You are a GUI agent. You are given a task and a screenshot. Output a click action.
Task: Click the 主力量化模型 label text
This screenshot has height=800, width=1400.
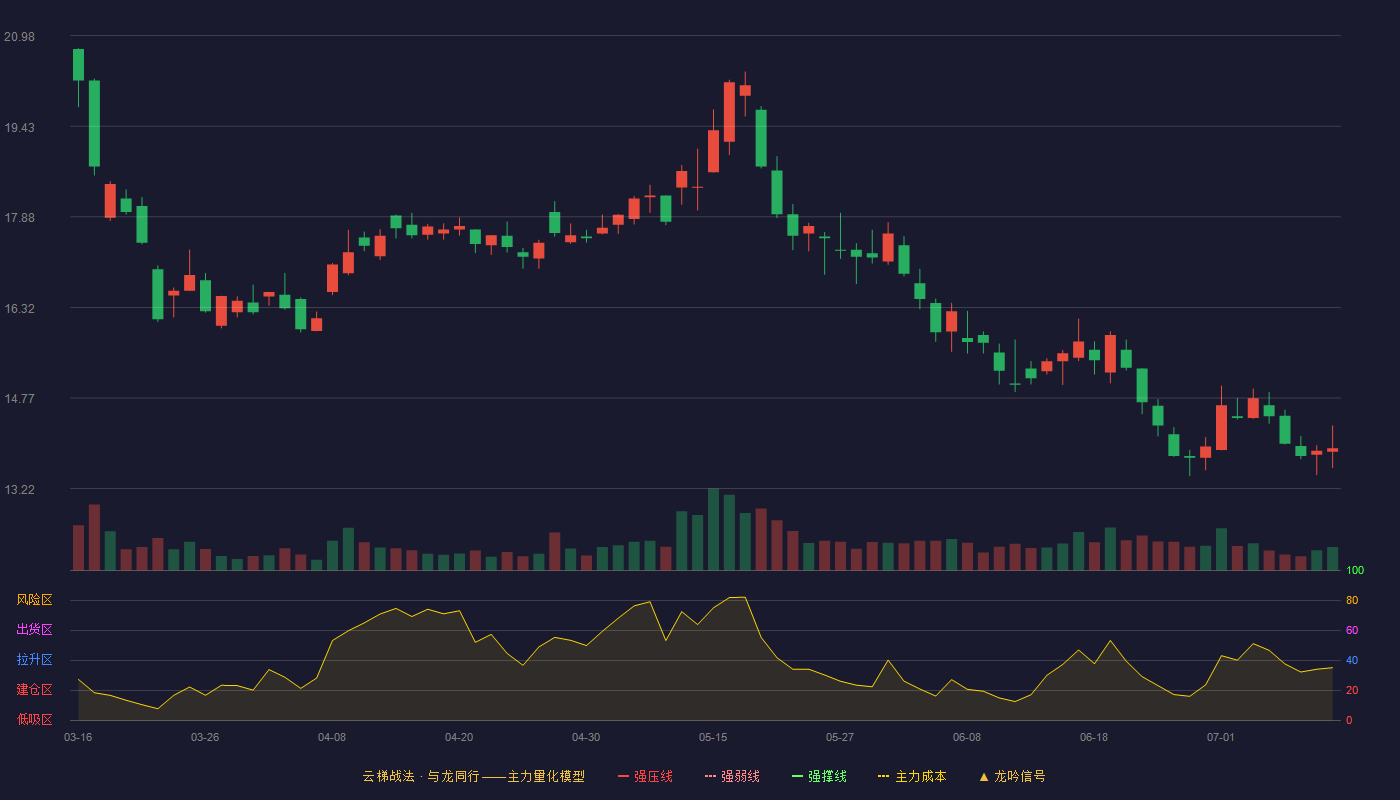(x=546, y=776)
